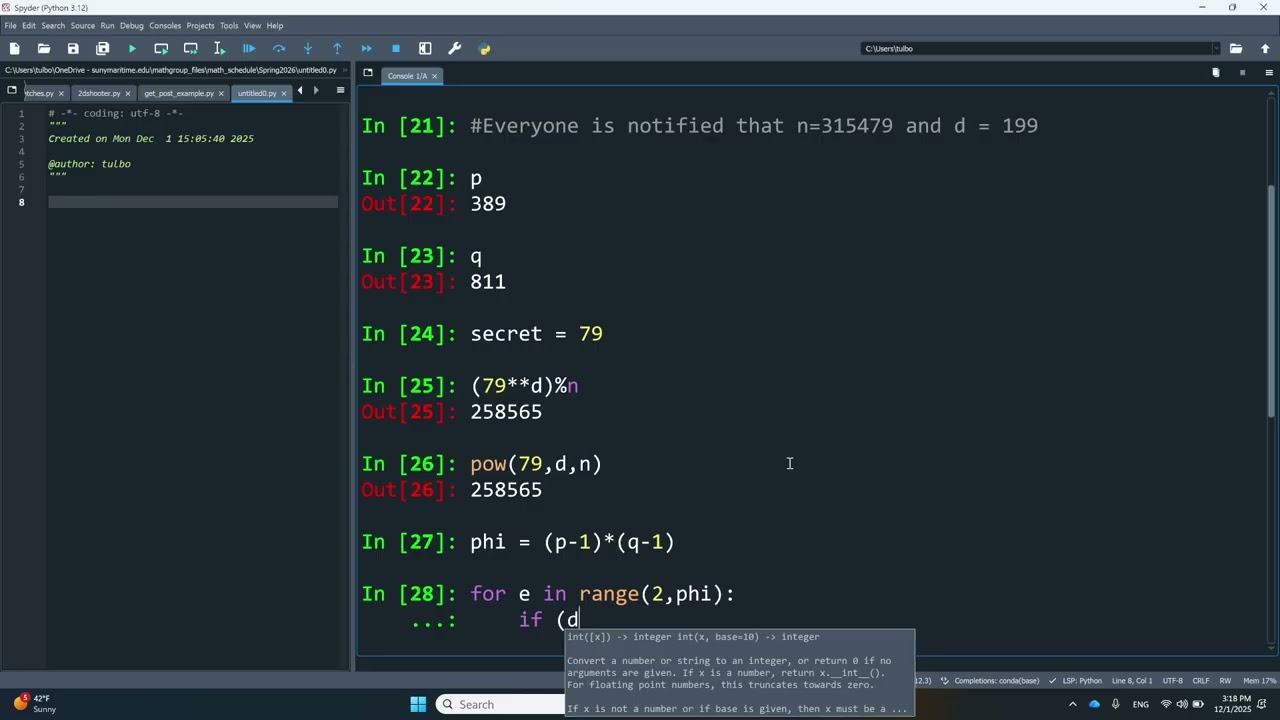Open file using the folder toolbar icon
The height and width of the screenshot is (720, 1280).
(x=44, y=48)
